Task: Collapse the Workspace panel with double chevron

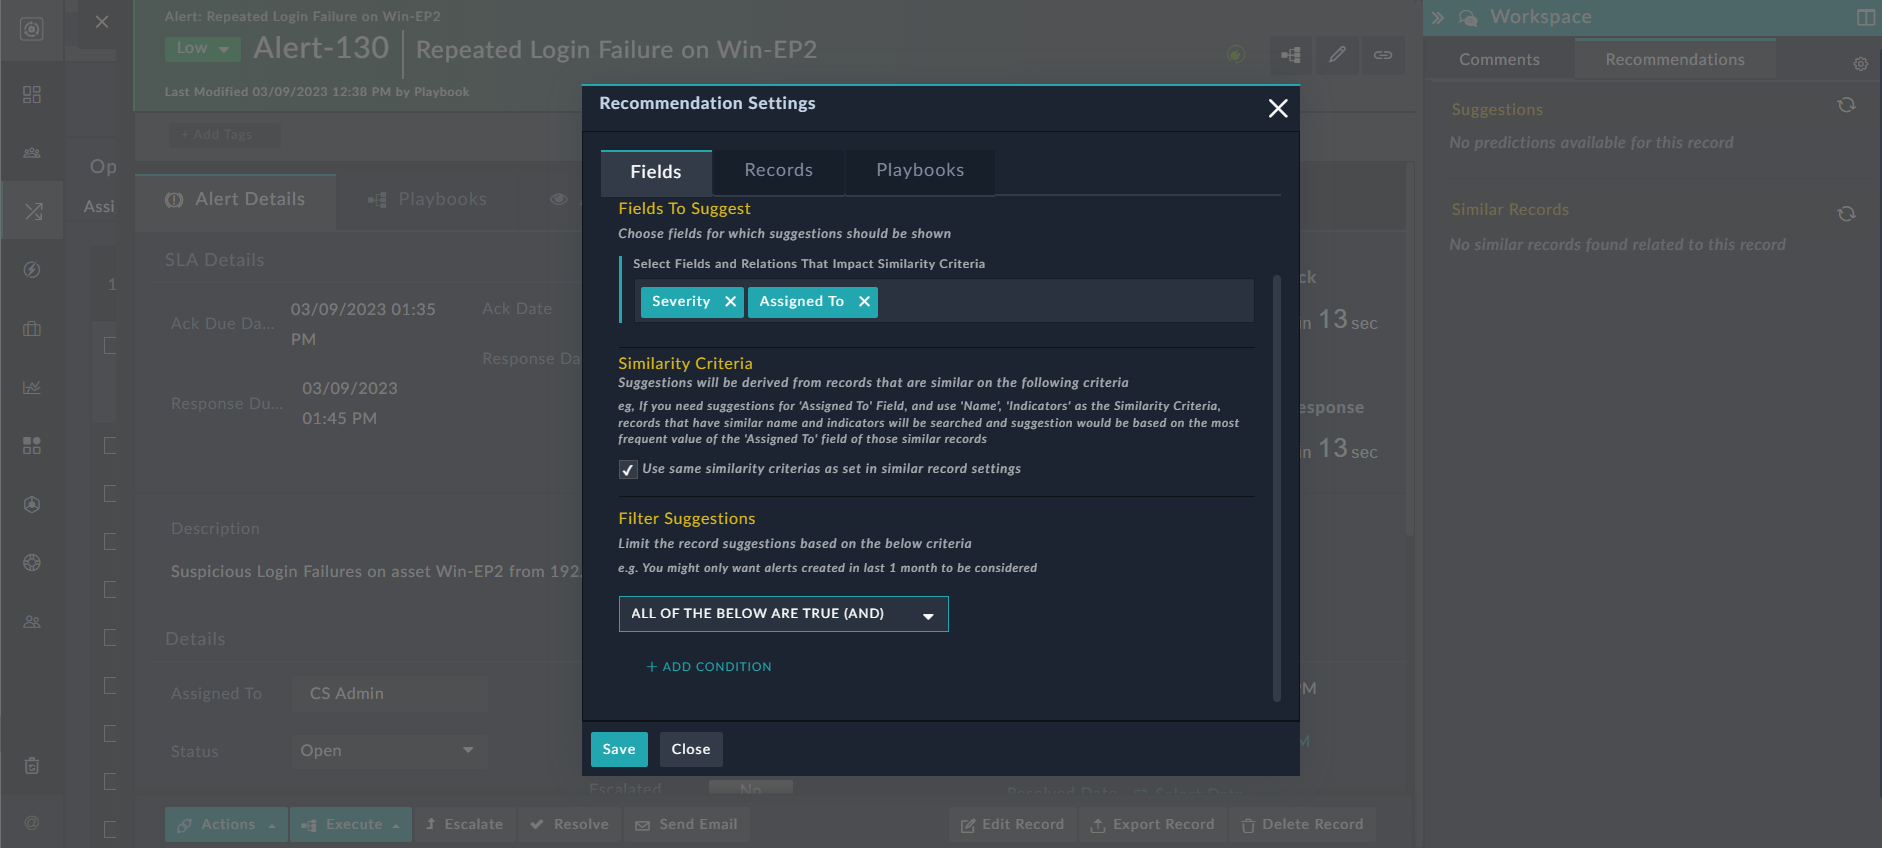Action: (1438, 18)
